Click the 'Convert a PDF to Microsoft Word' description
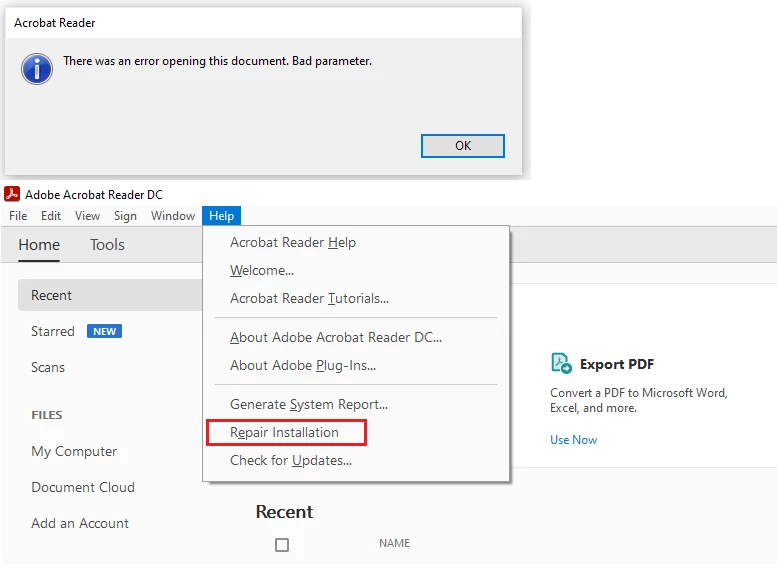This screenshot has height=570, width=777. pyautogui.click(x=639, y=400)
